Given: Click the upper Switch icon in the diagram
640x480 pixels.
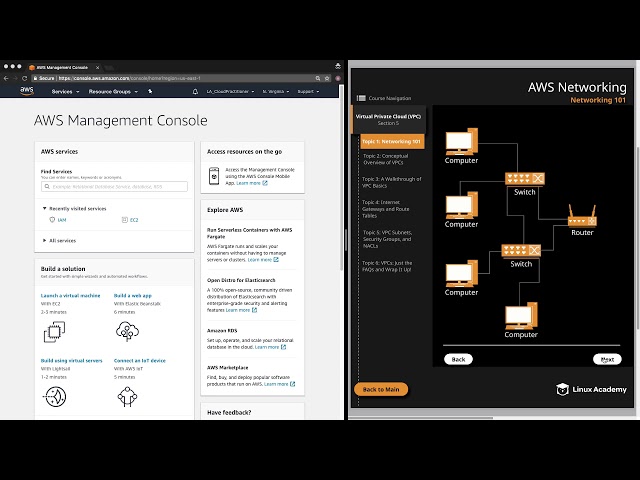Looking at the screenshot, I should [525, 179].
